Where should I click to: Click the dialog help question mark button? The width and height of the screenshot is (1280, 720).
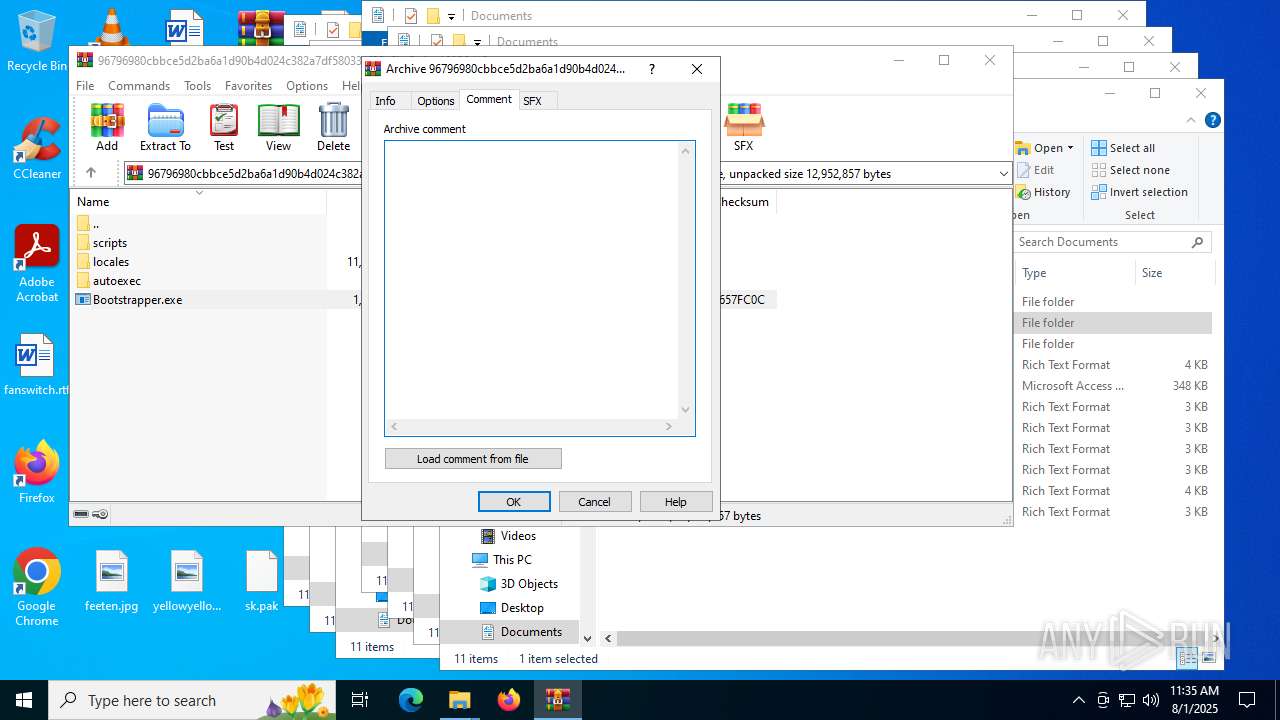(x=652, y=69)
